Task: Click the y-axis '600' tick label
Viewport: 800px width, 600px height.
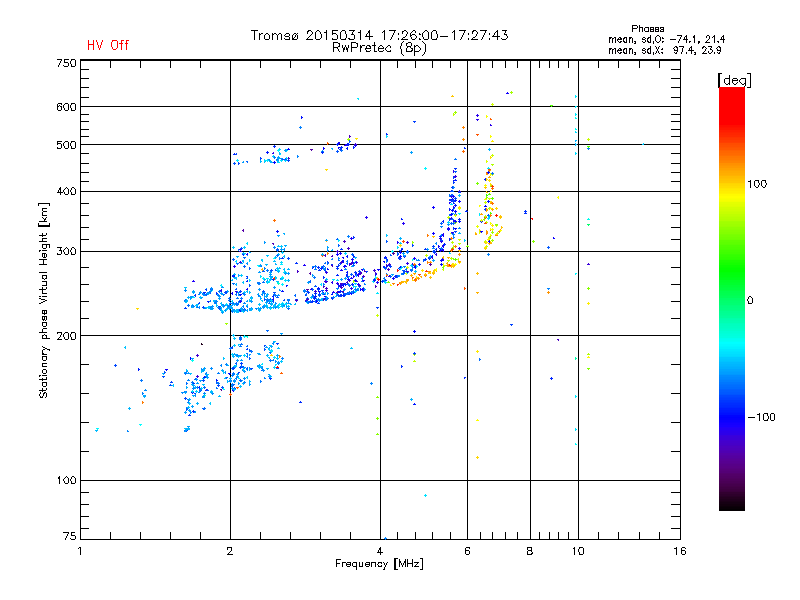Action: click(66, 107)
